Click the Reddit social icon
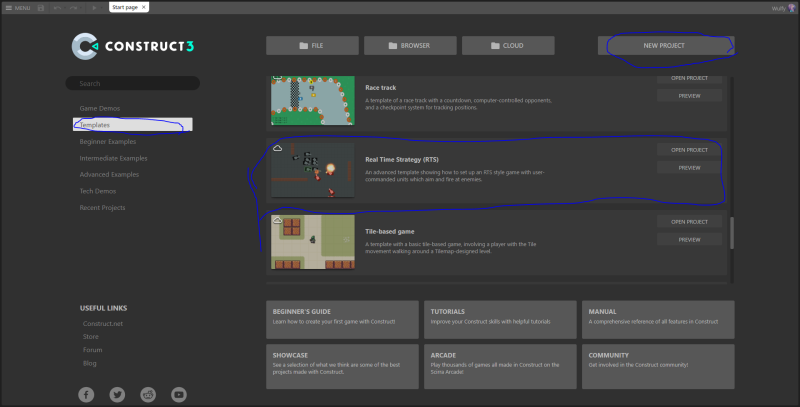 coord(148,394)
